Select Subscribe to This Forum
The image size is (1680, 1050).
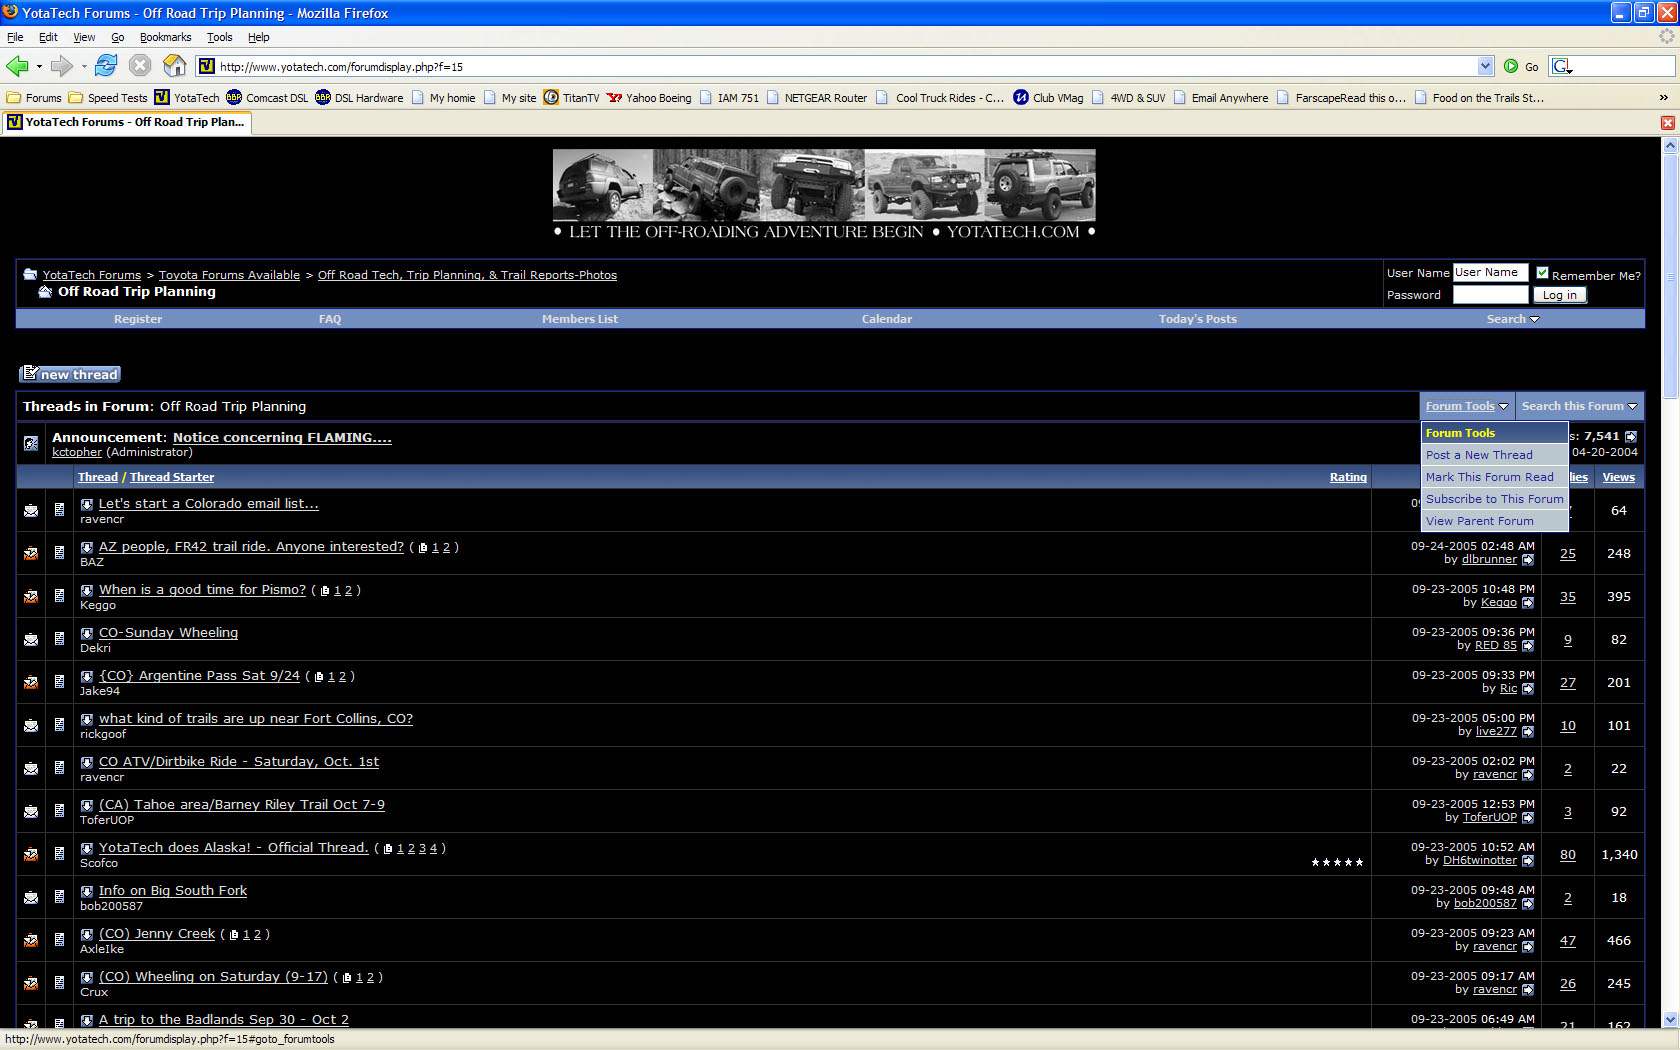pyautogui.click(x=1494, y=499)
